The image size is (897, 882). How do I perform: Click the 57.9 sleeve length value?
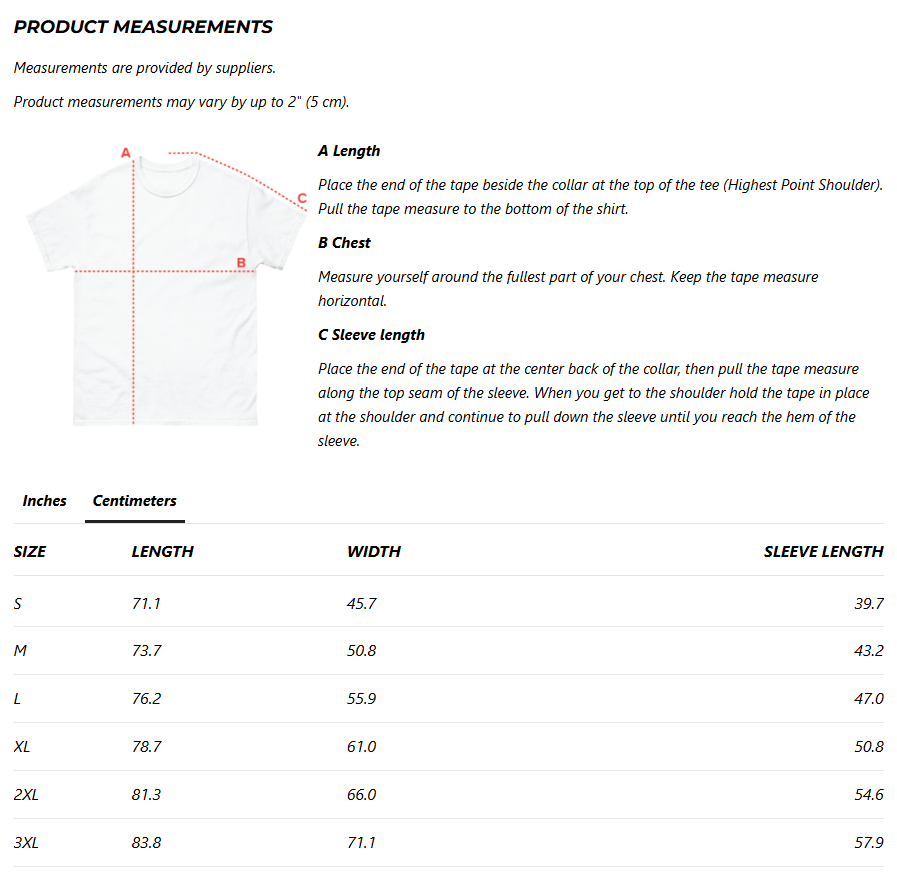pyautogui.click(x=869, y=843)
